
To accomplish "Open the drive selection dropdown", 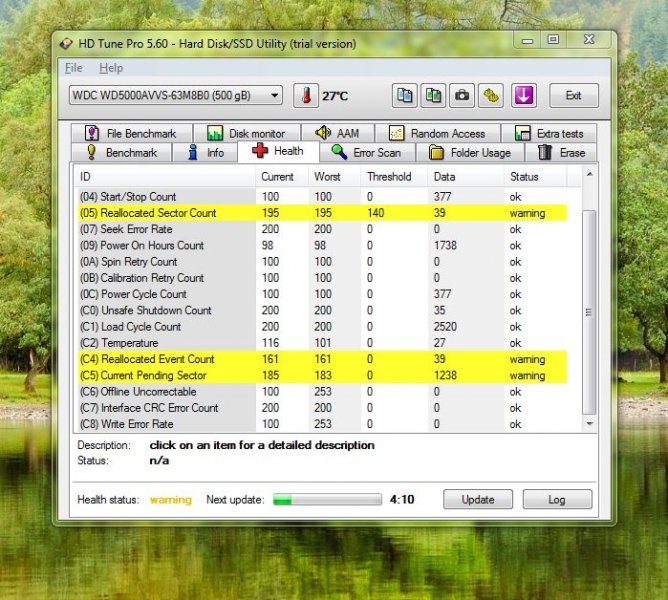I will 176,95.
